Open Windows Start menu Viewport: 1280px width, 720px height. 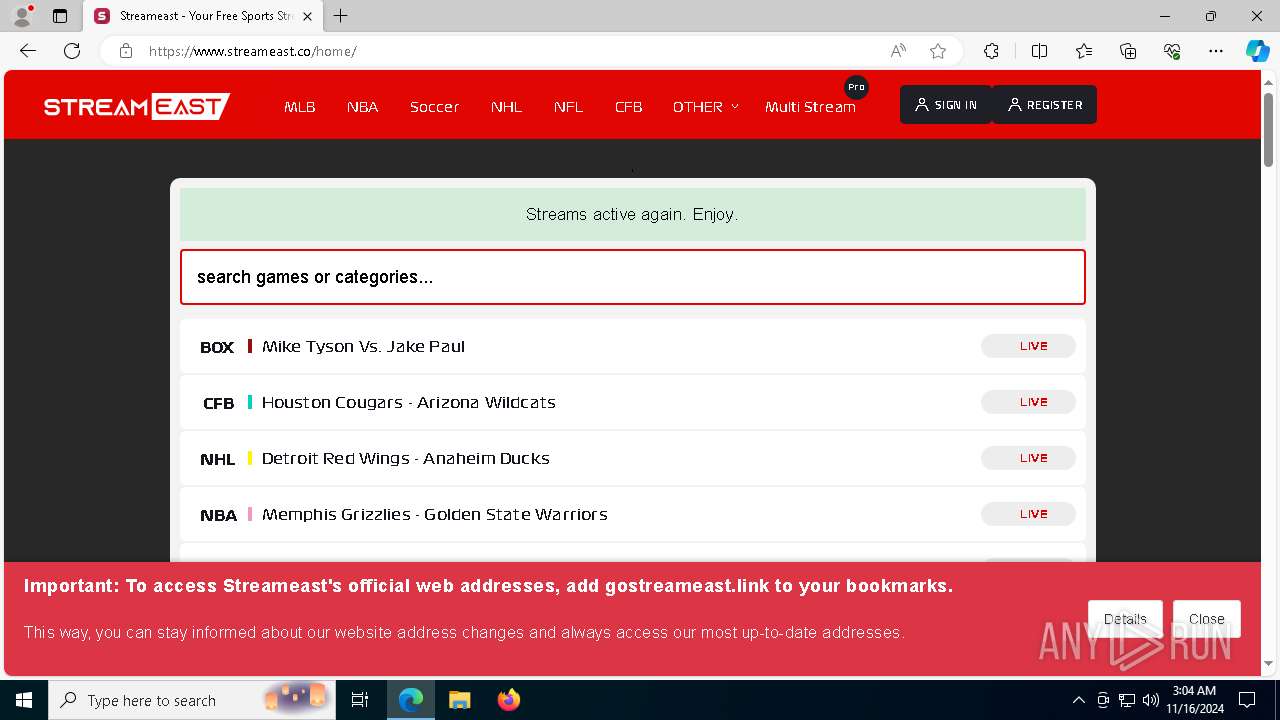[24, 700]
